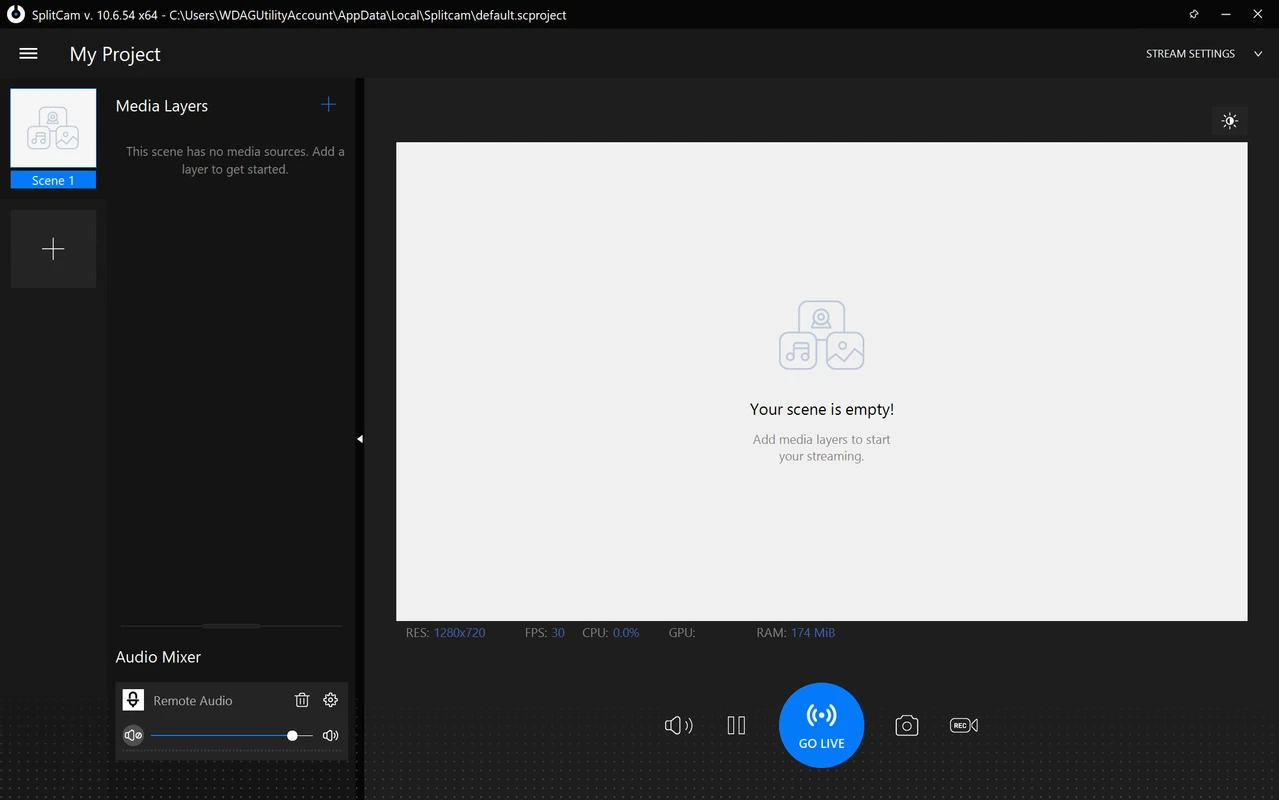Add a new scene with the plus tile
Screen dimensions: 1279x800
(x=53, y=249)
